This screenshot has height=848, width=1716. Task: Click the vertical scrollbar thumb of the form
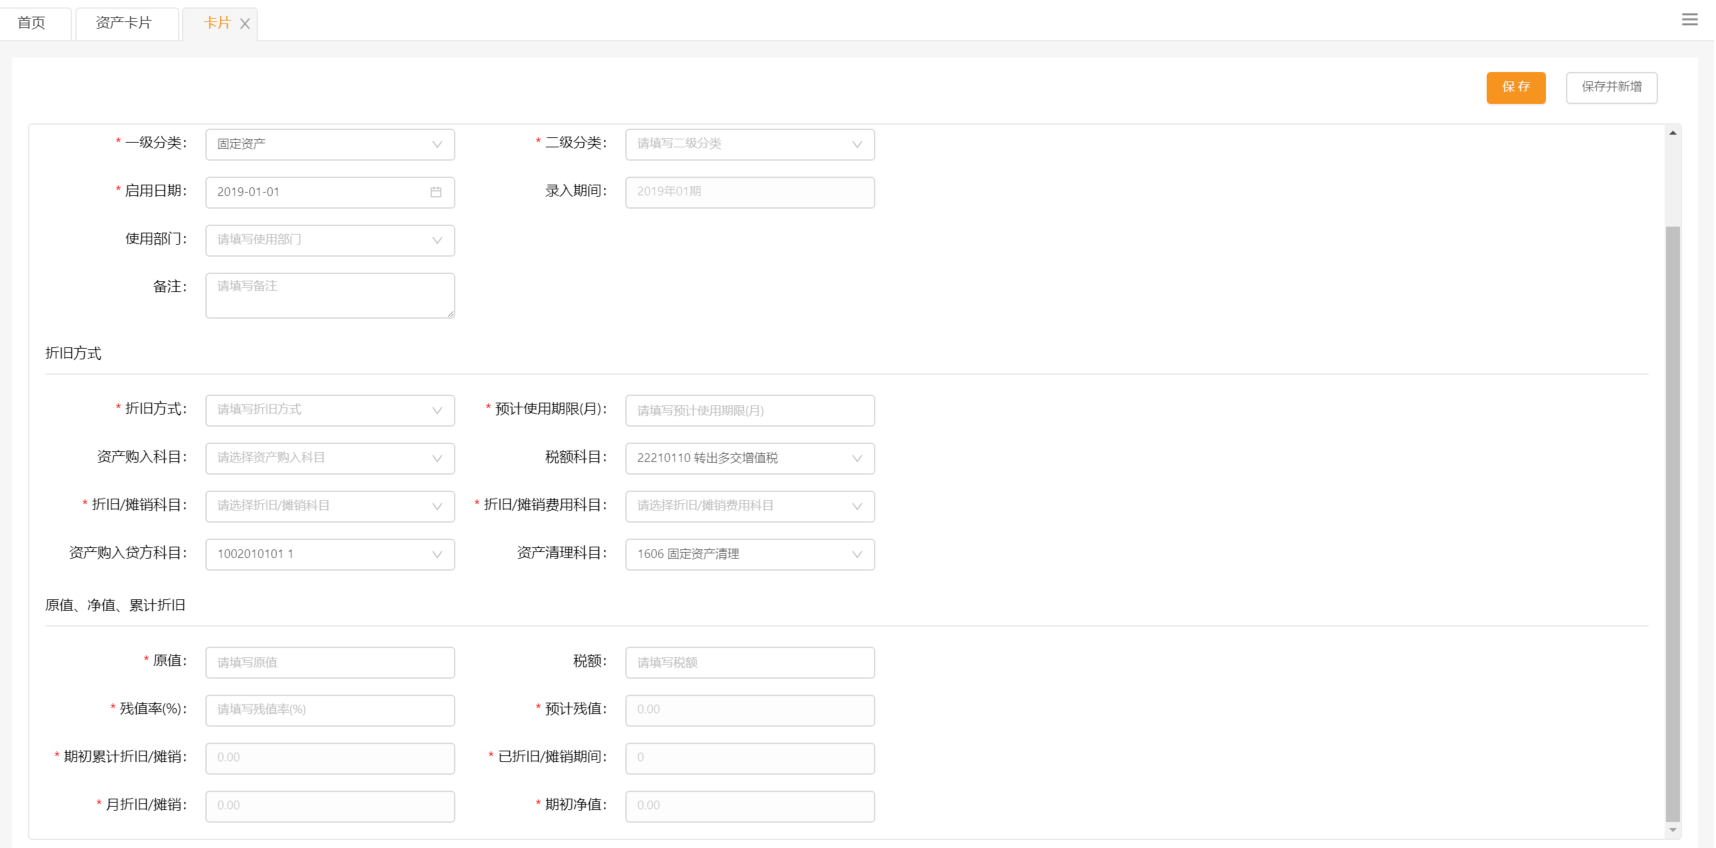click(x=1672, y=524)
